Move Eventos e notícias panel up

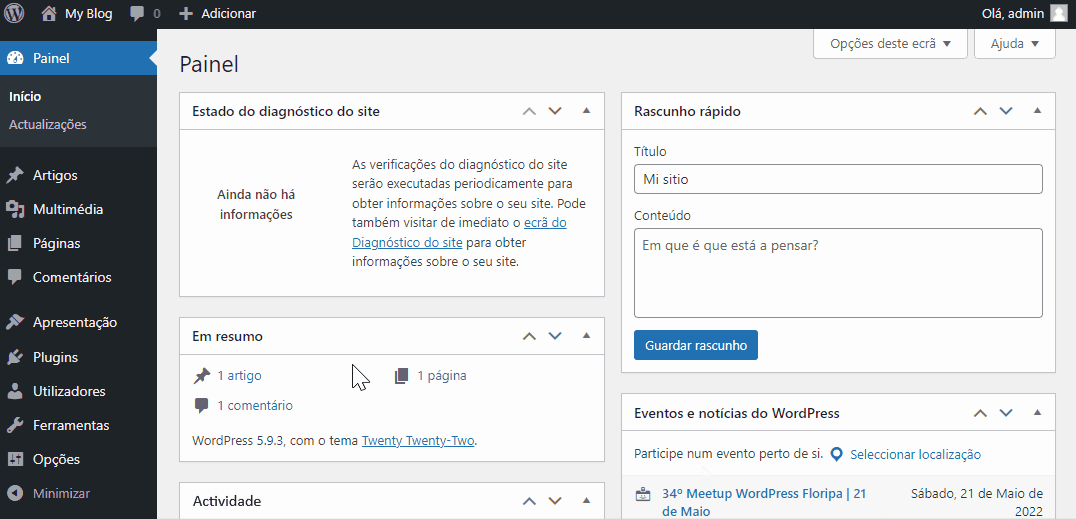[980, 413]
